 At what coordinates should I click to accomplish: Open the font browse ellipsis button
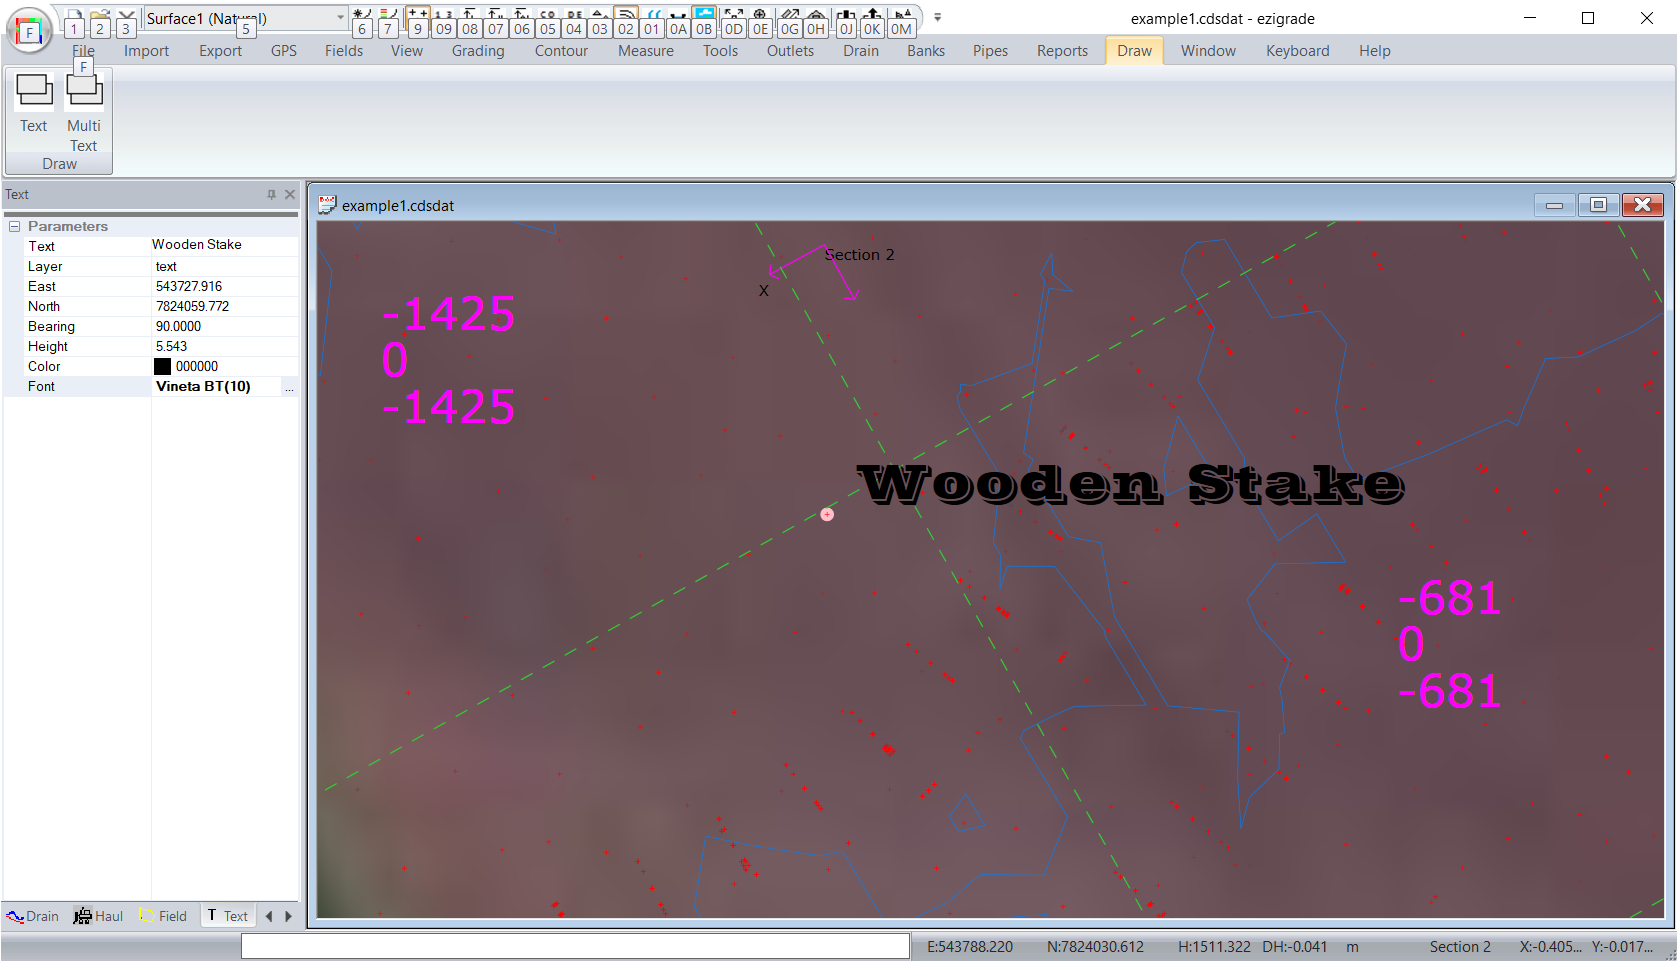pyautogui.click(x=289, y=387)
